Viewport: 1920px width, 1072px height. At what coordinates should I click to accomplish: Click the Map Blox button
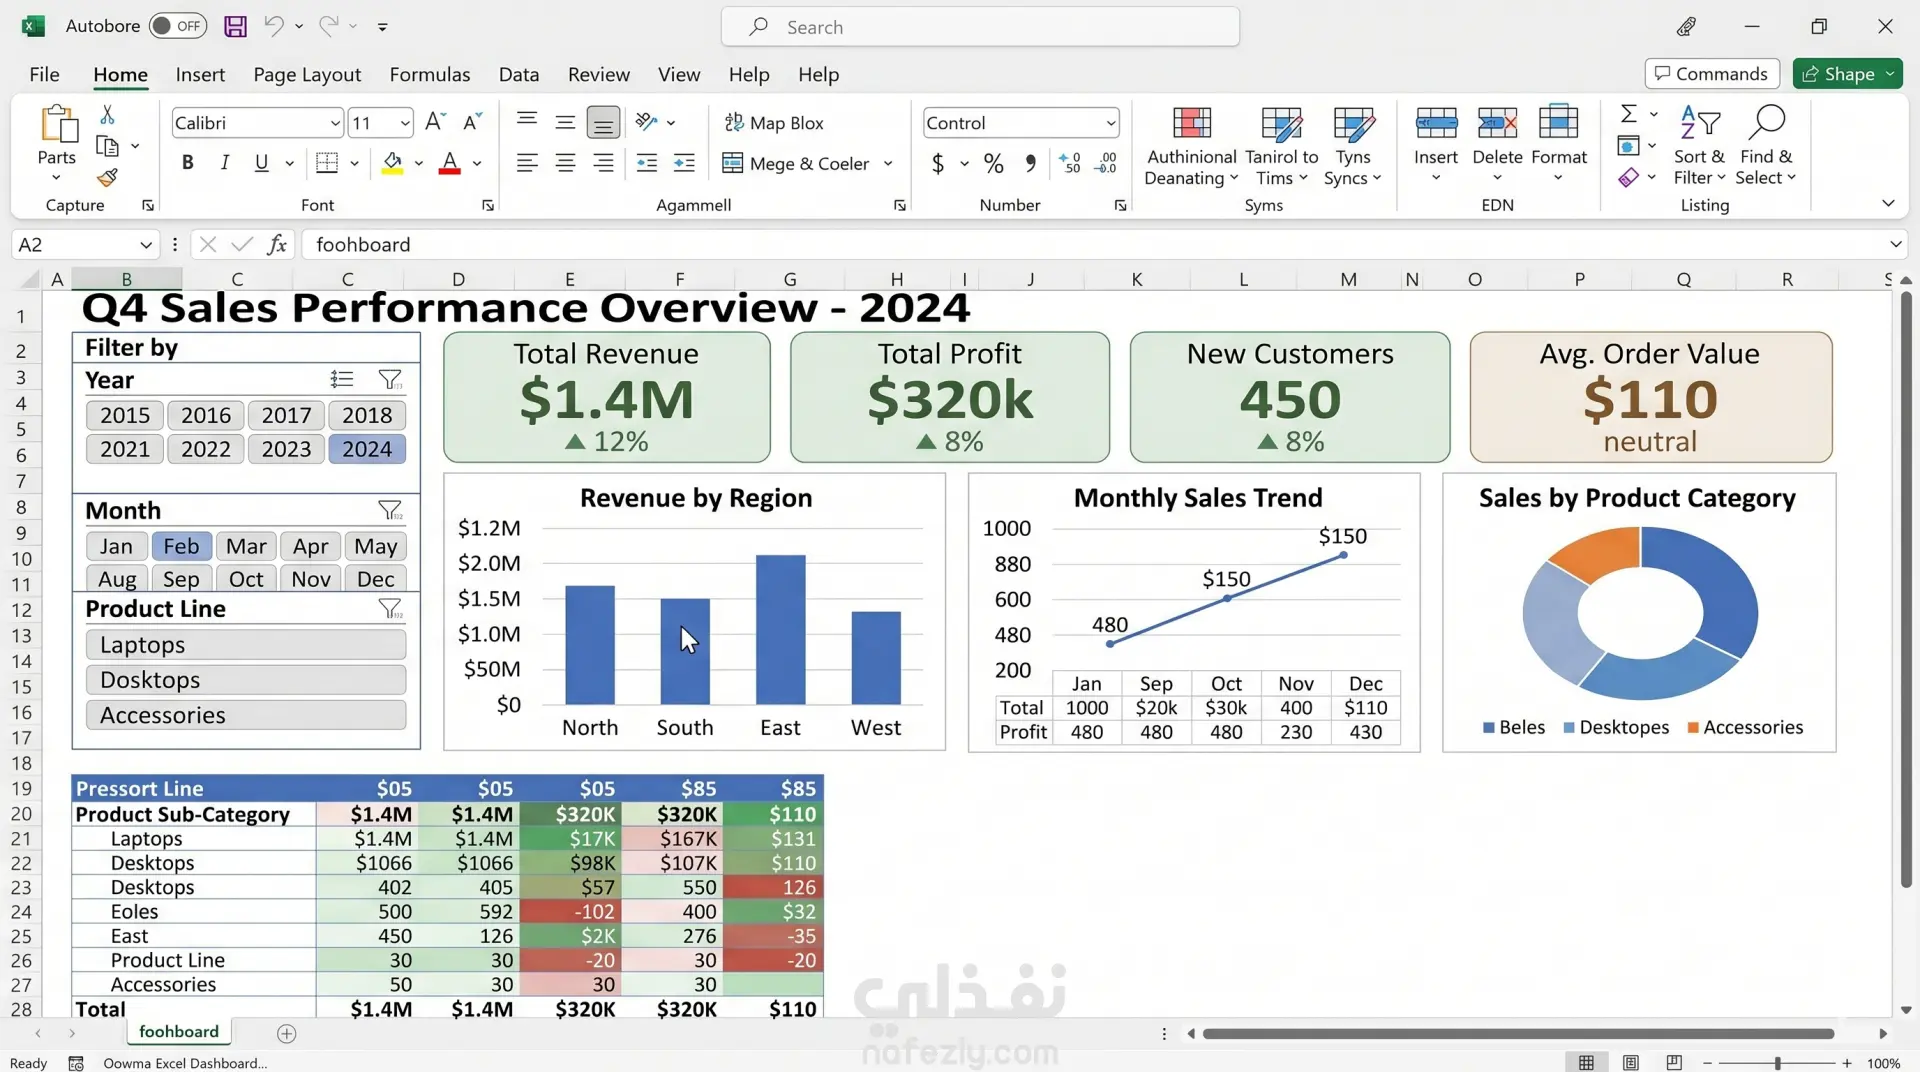click(774, 123)
